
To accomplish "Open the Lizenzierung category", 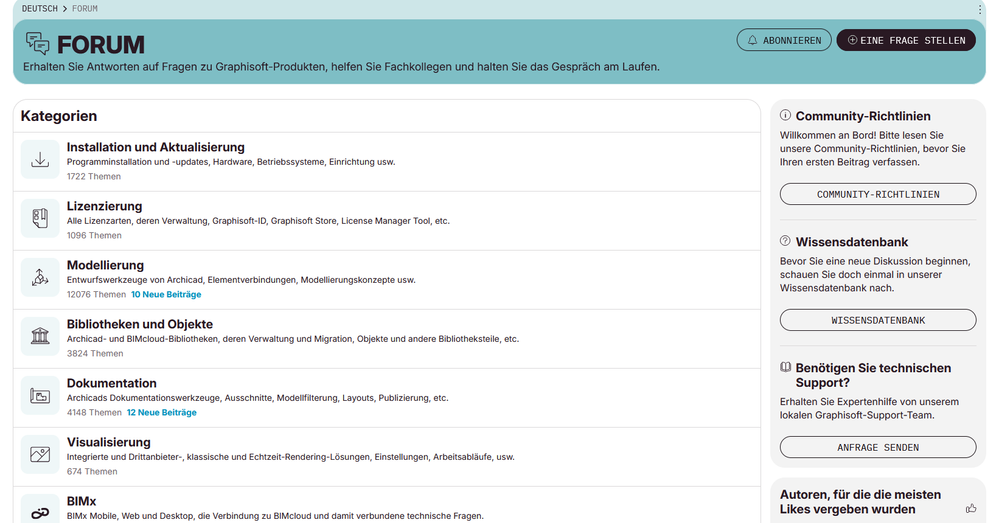I will point(104,206).
